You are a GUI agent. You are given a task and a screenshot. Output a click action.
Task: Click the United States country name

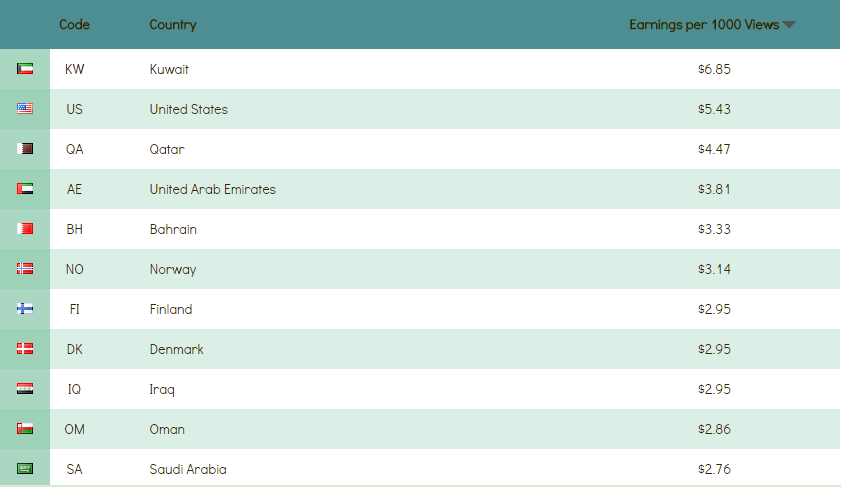(x=188, y=109)
